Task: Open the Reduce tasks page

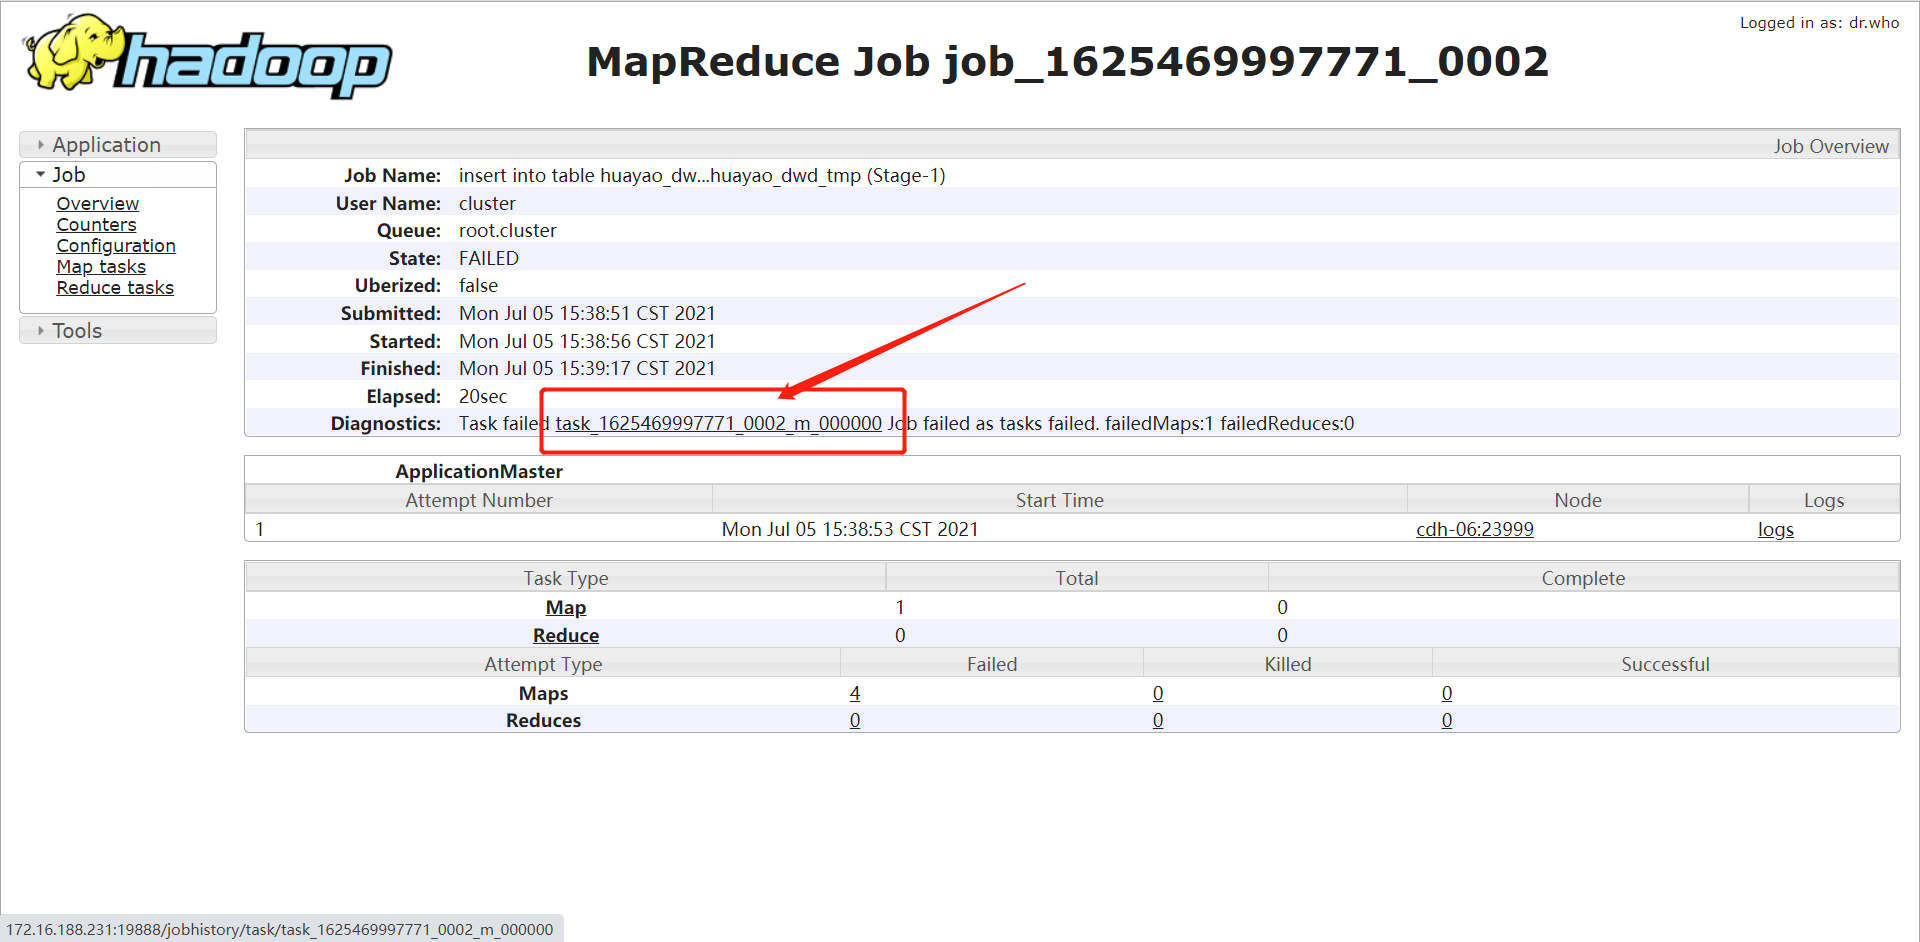Action: click(x=115, y=288)
